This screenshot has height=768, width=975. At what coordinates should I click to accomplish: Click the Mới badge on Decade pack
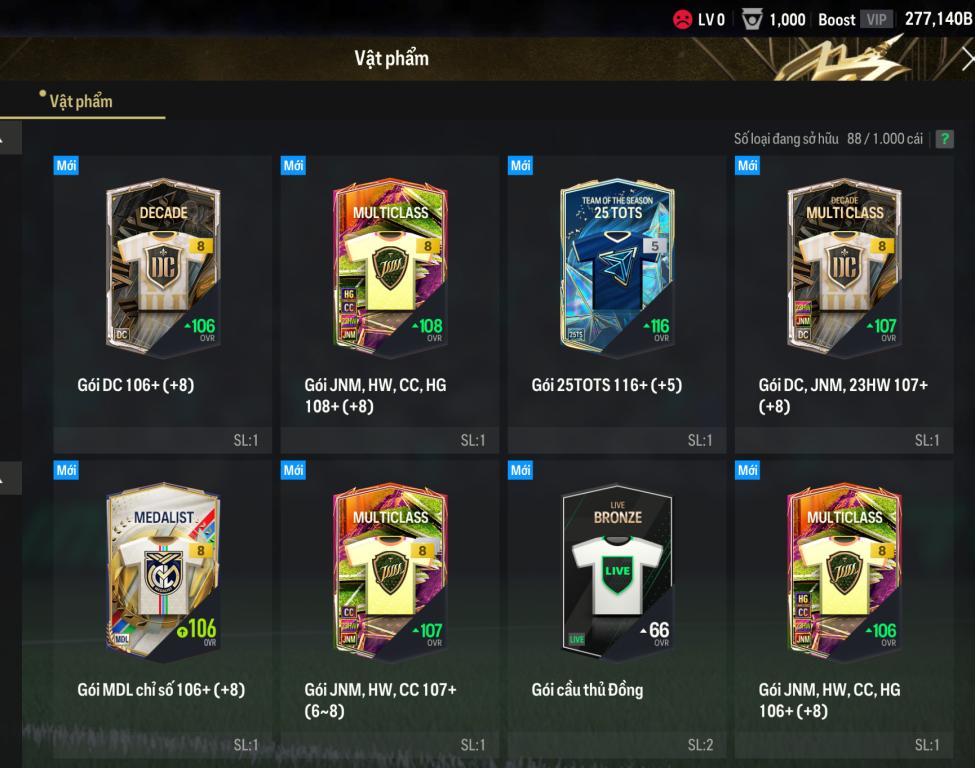pyautogui.click(x=66, y=165)
